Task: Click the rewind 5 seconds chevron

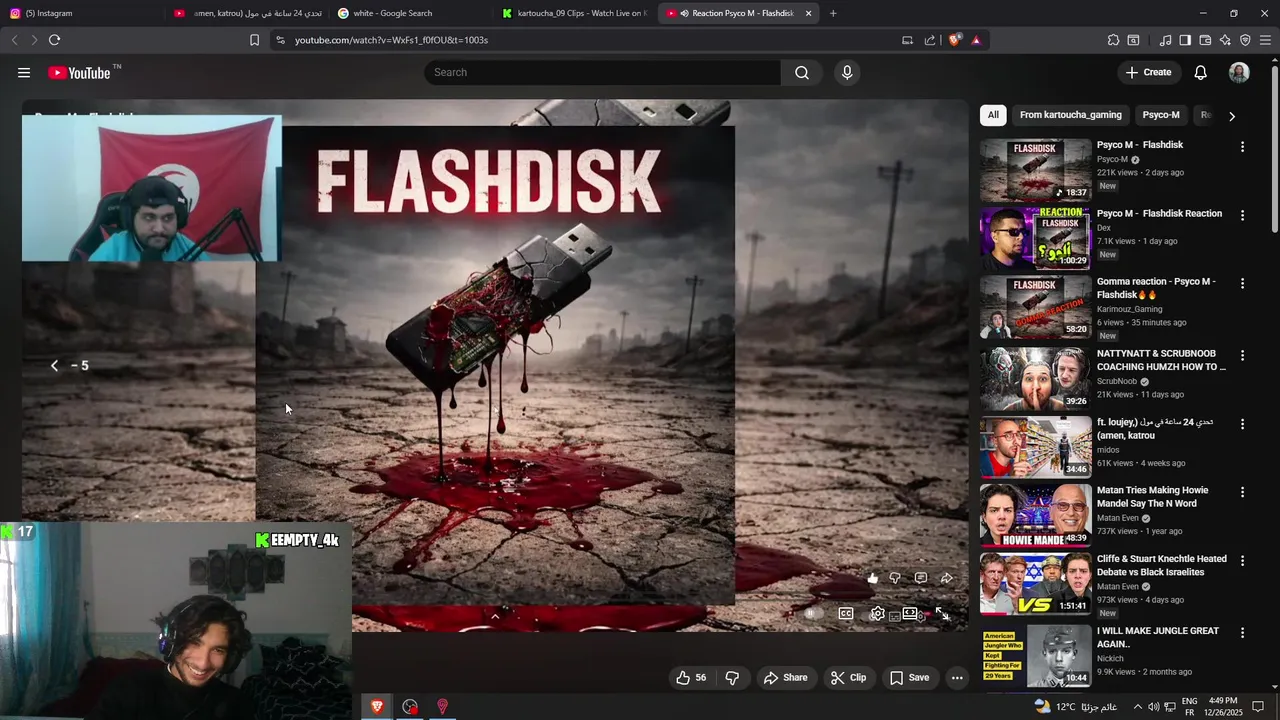Action: 55,366
